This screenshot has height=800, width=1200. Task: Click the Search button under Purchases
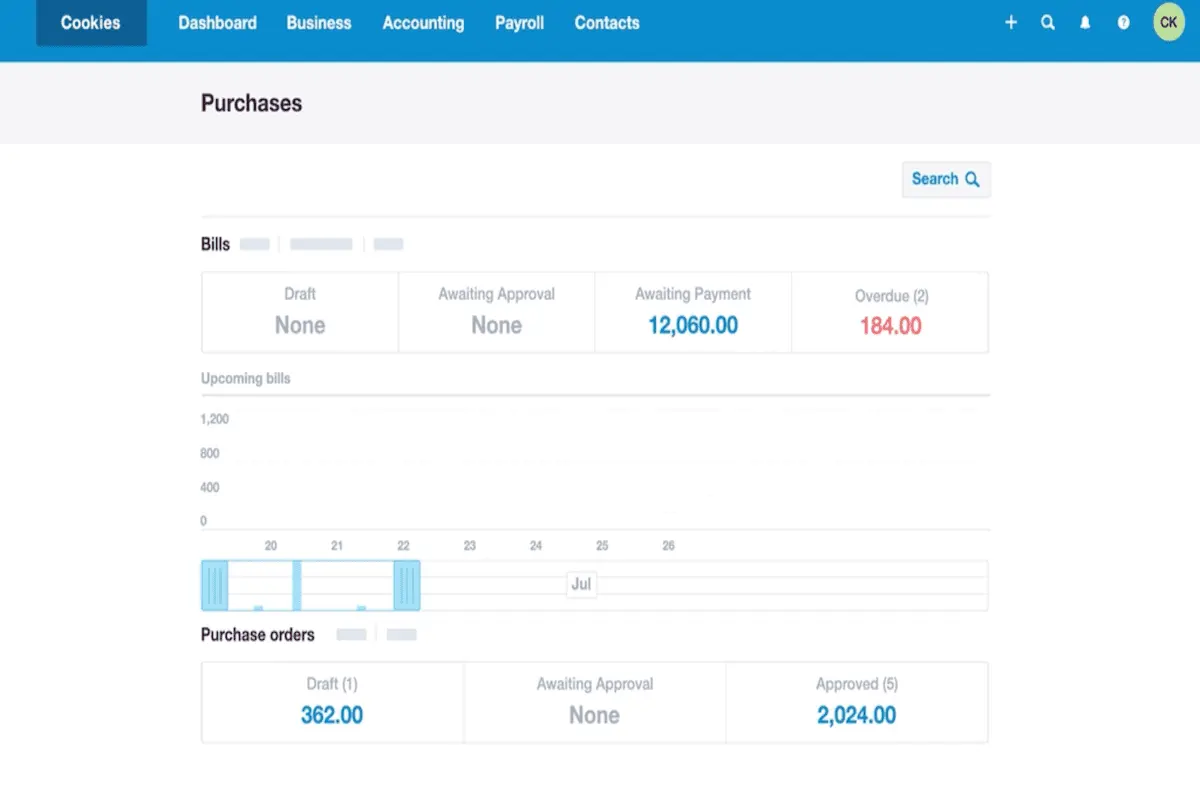click(x=946, y=179)
